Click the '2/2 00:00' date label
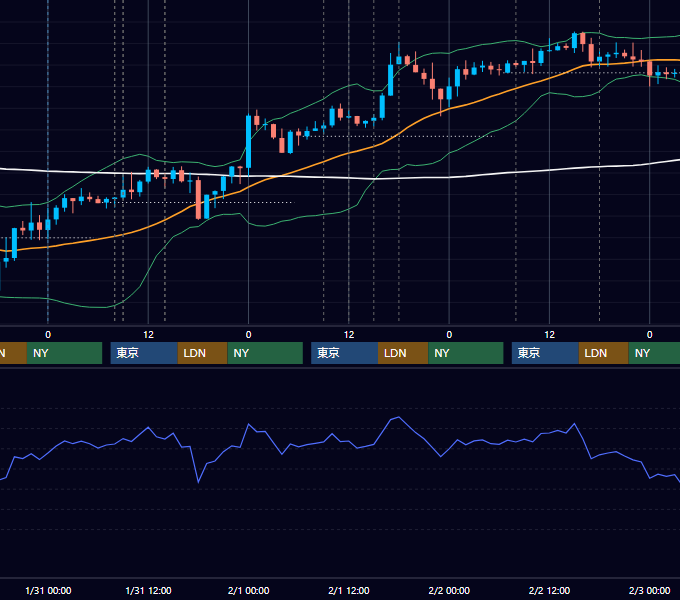The height and width of the screenshot is (600, 680). tap(449, 590)
